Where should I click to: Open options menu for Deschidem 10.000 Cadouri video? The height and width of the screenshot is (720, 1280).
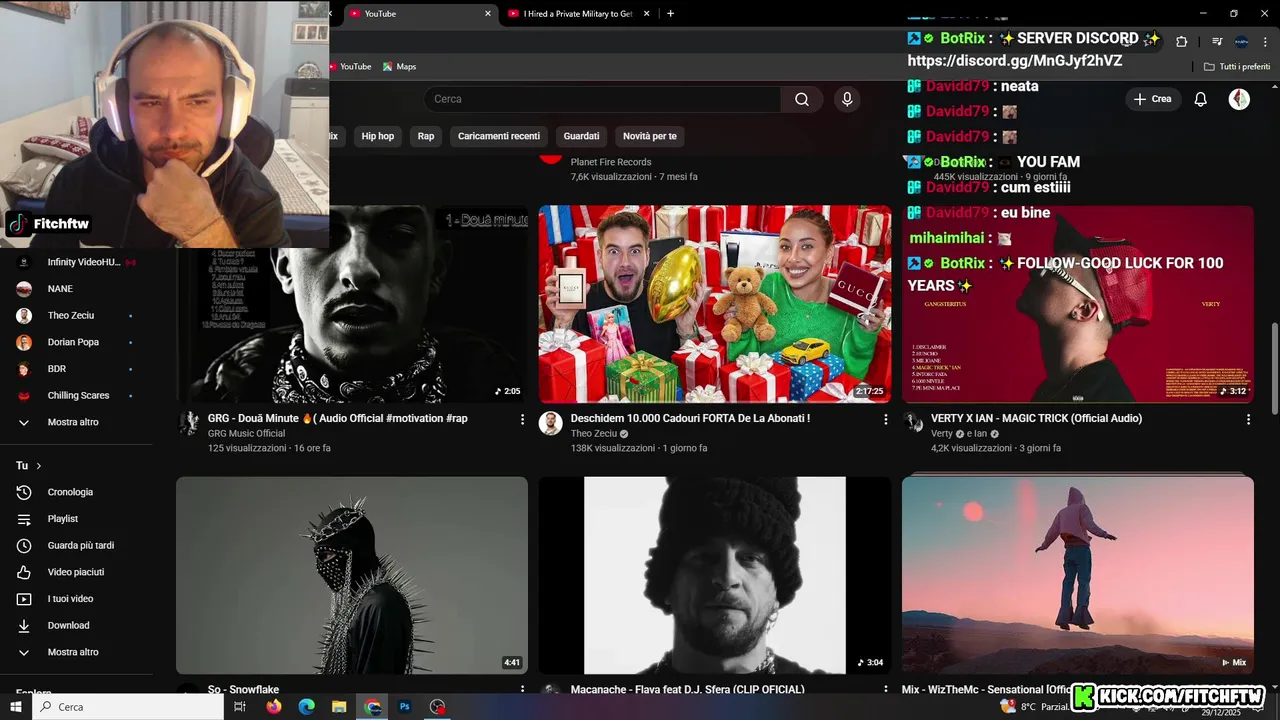pos(885,420)
